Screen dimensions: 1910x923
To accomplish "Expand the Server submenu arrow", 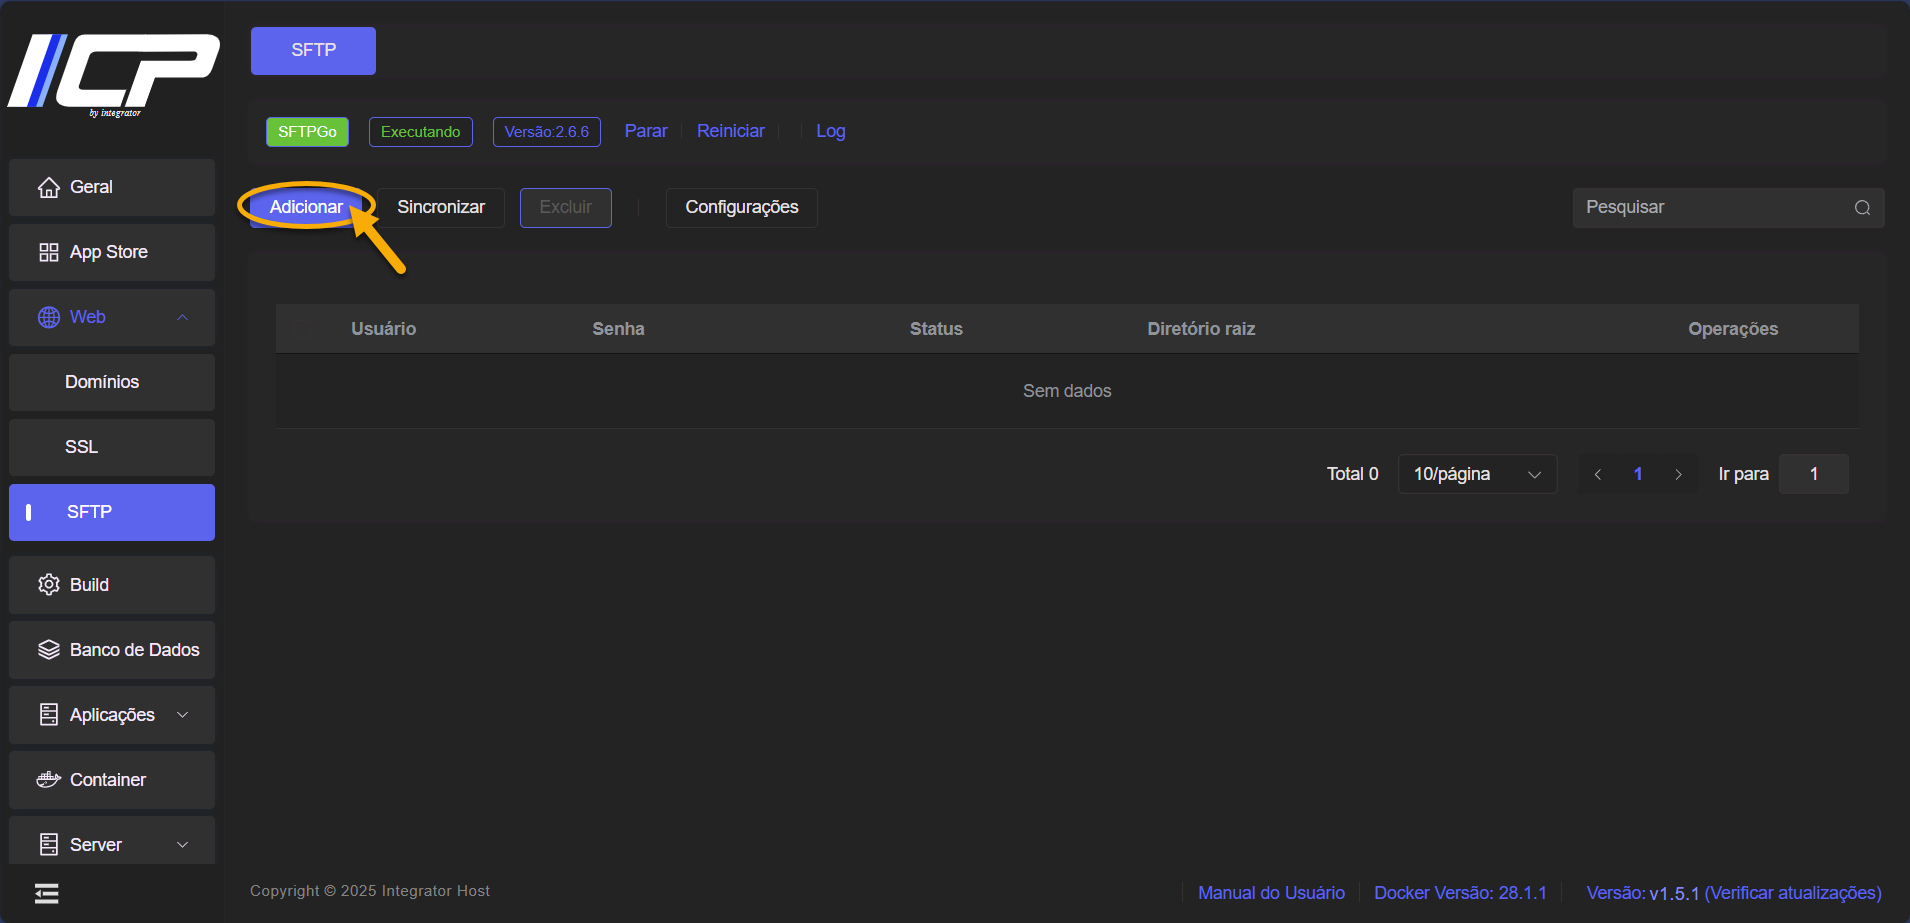I will pos(182,845).
